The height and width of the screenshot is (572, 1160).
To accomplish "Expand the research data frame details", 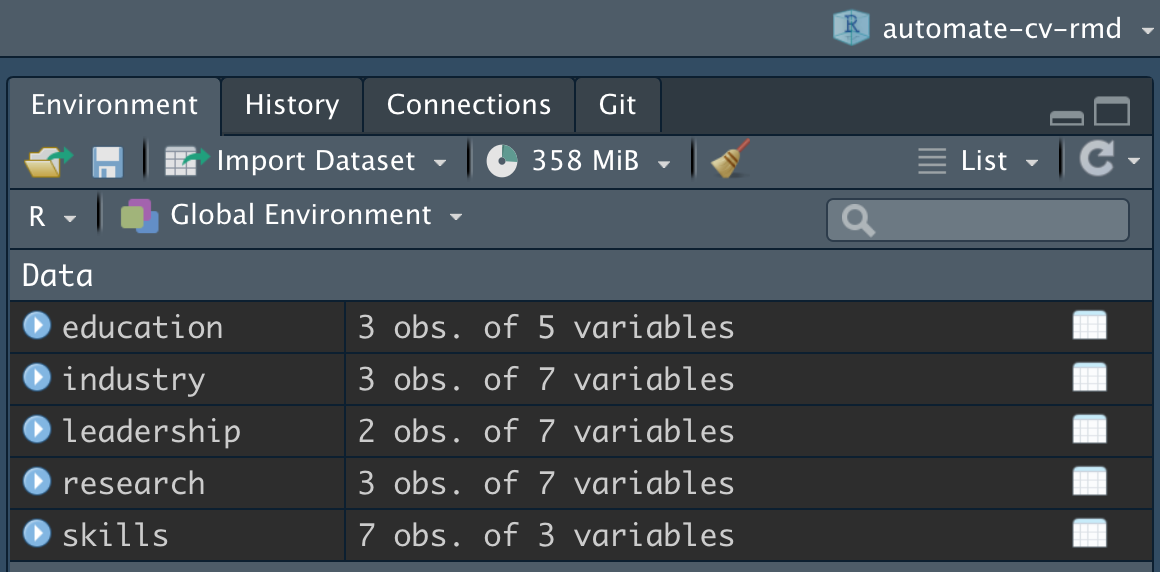I will pyautogui.click(x=37, y=482).
